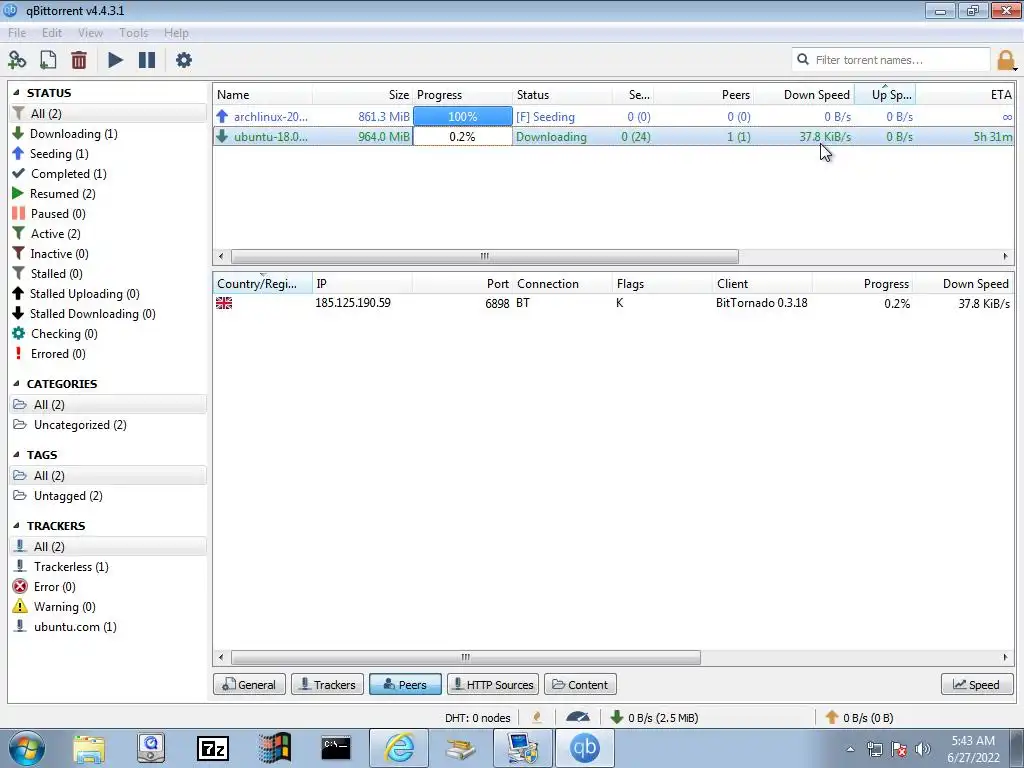Sort torrents by Name column header
The width and height of the screenshot is (1024, 768).
[263, 95]
